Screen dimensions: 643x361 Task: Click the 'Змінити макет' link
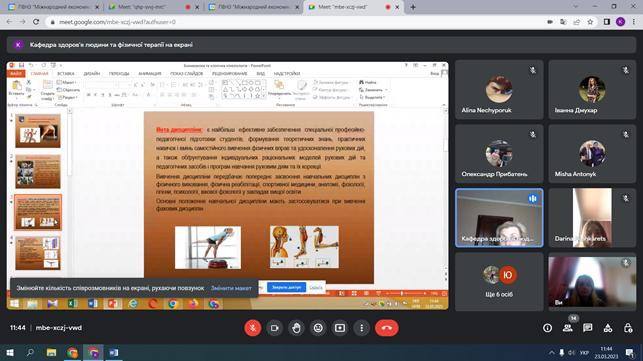point(231,288)
